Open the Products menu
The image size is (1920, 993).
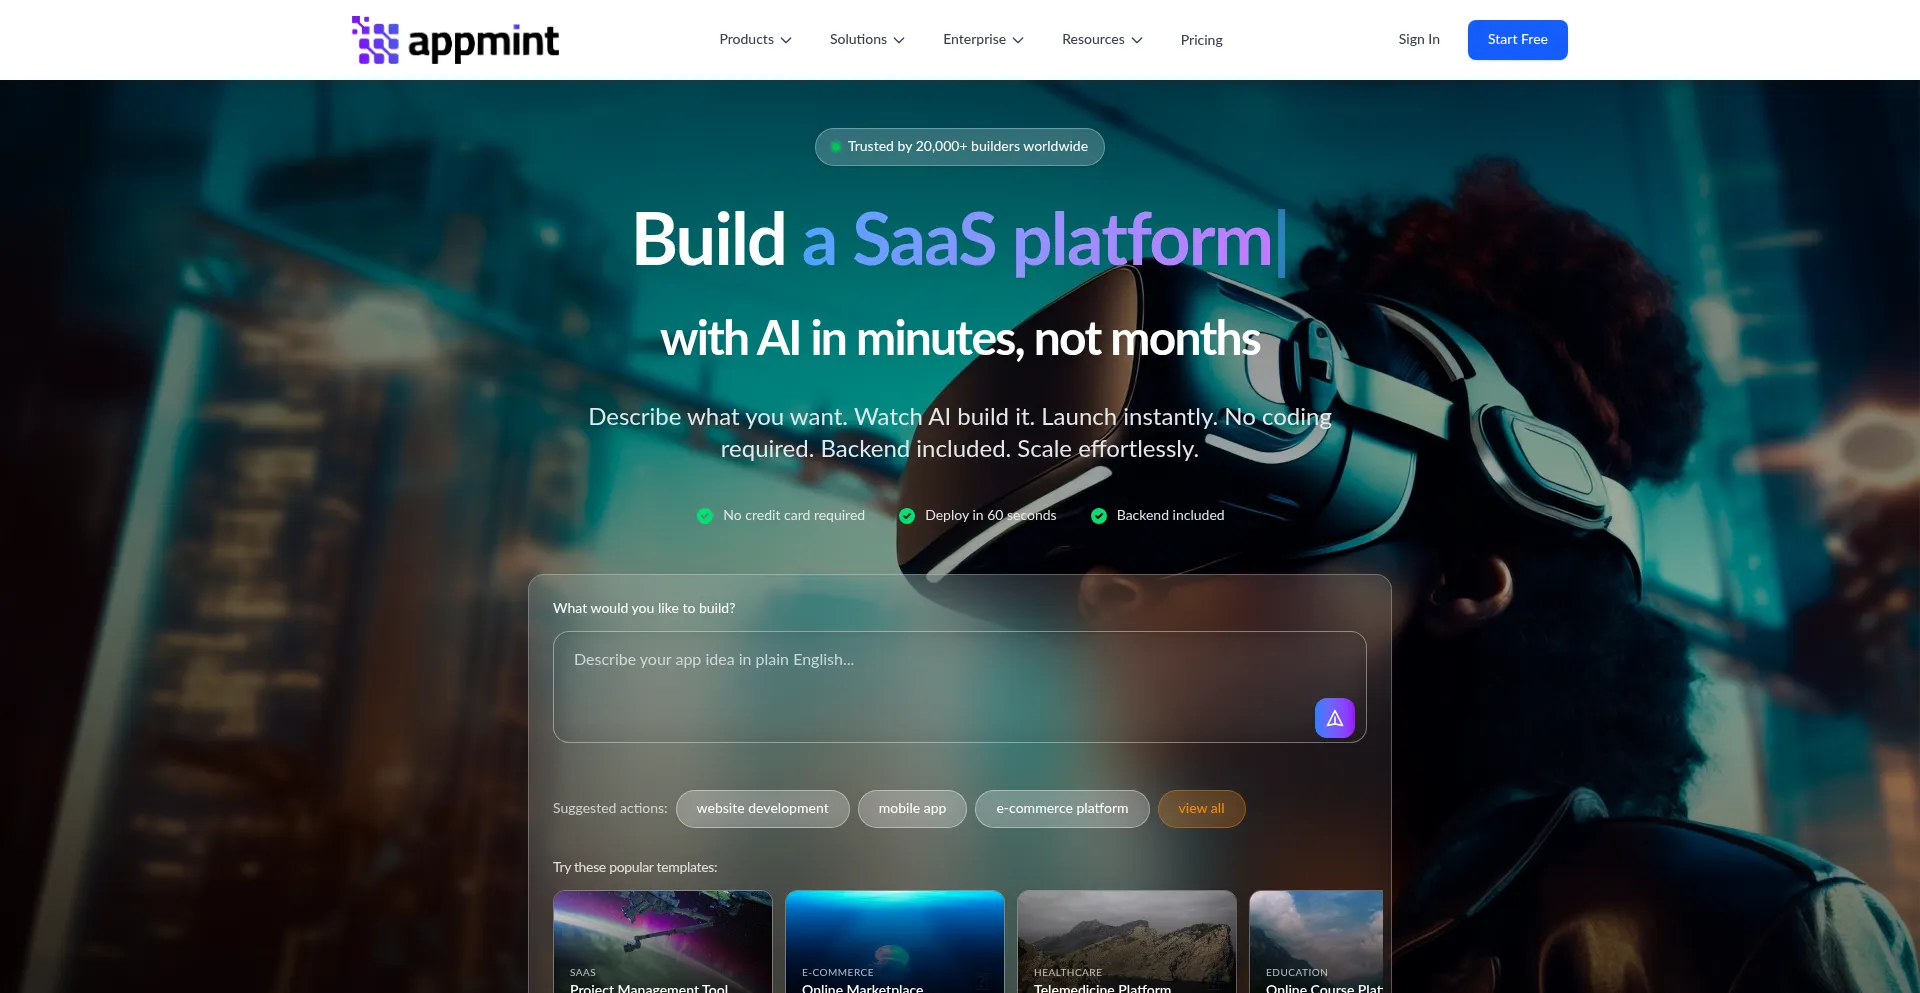point(756,40)
